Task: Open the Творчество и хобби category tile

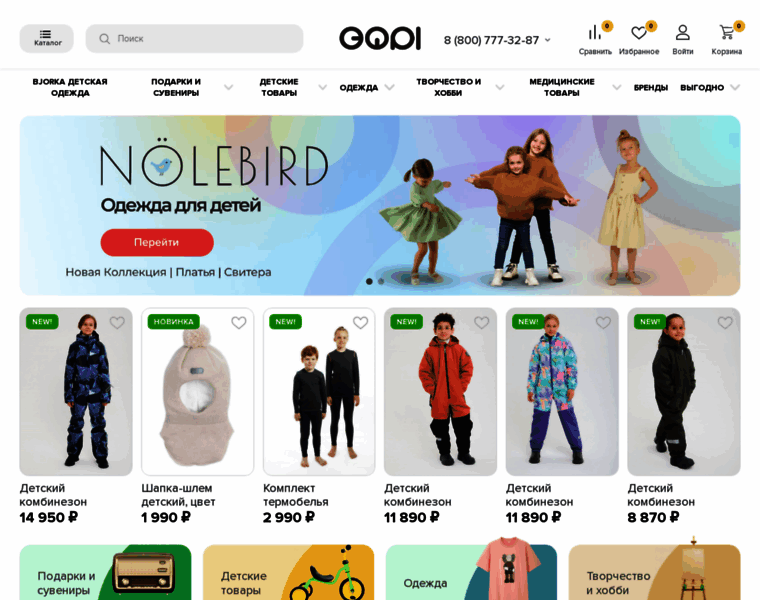Action: [654, 572]
